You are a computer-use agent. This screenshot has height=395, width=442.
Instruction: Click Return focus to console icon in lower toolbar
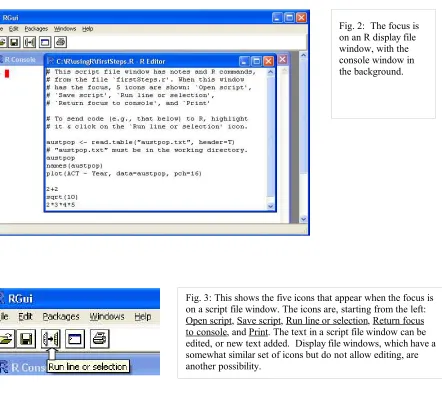[x=75, y=339]
